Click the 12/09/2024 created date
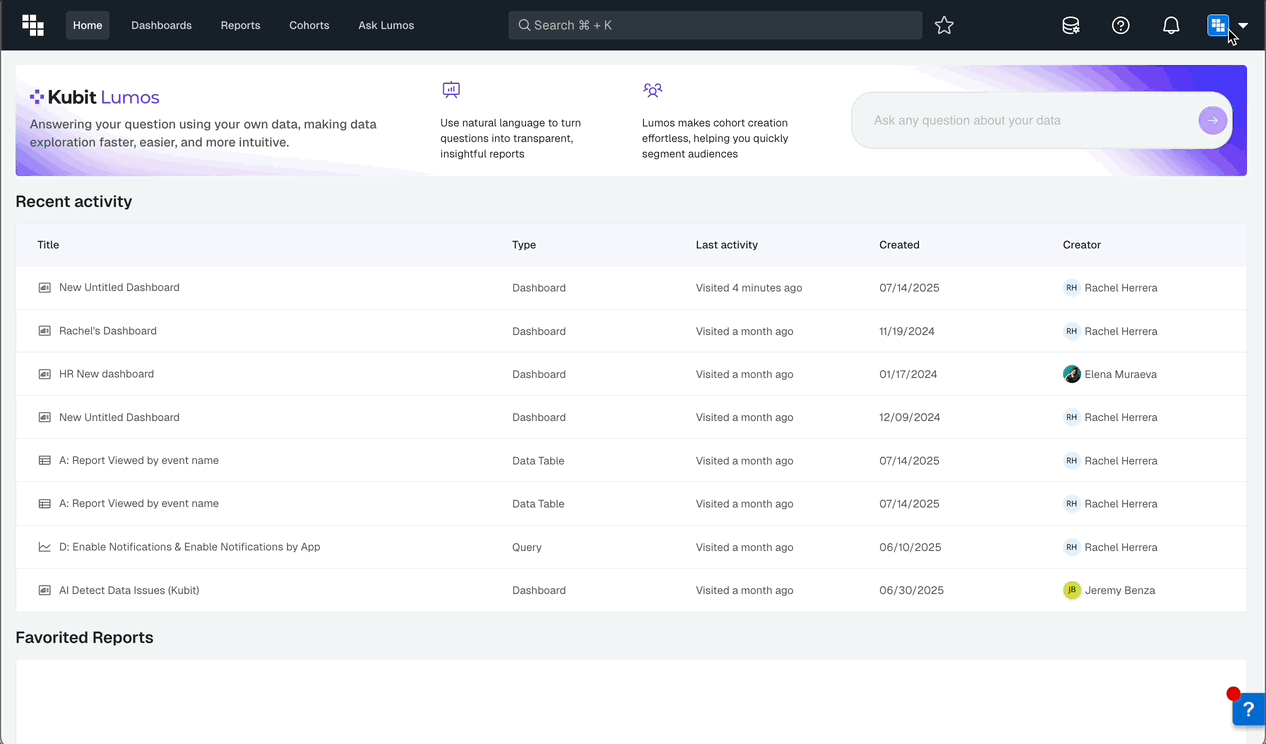 tap(909, 417)
